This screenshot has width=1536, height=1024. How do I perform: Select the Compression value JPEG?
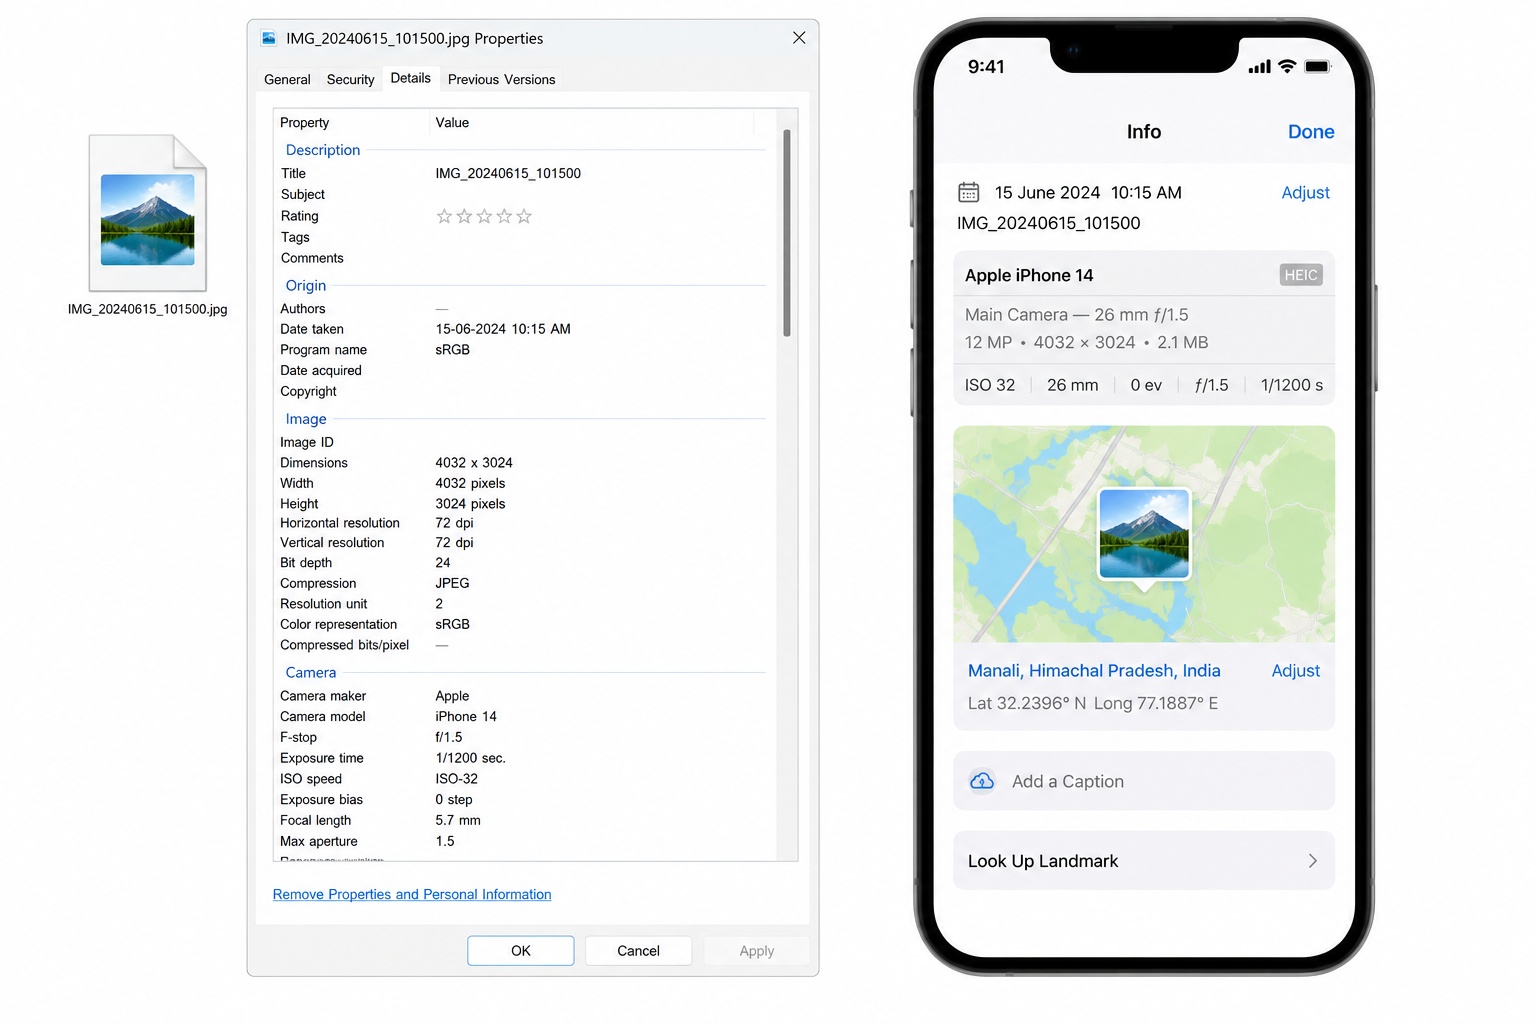tap(453, 583)
